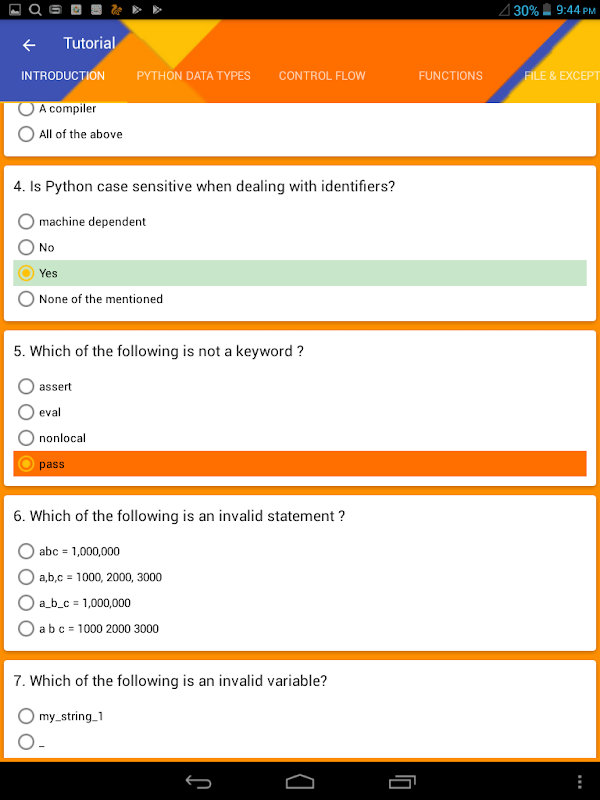Open the three-dot overflow menu at bottom

pos(580,781)
